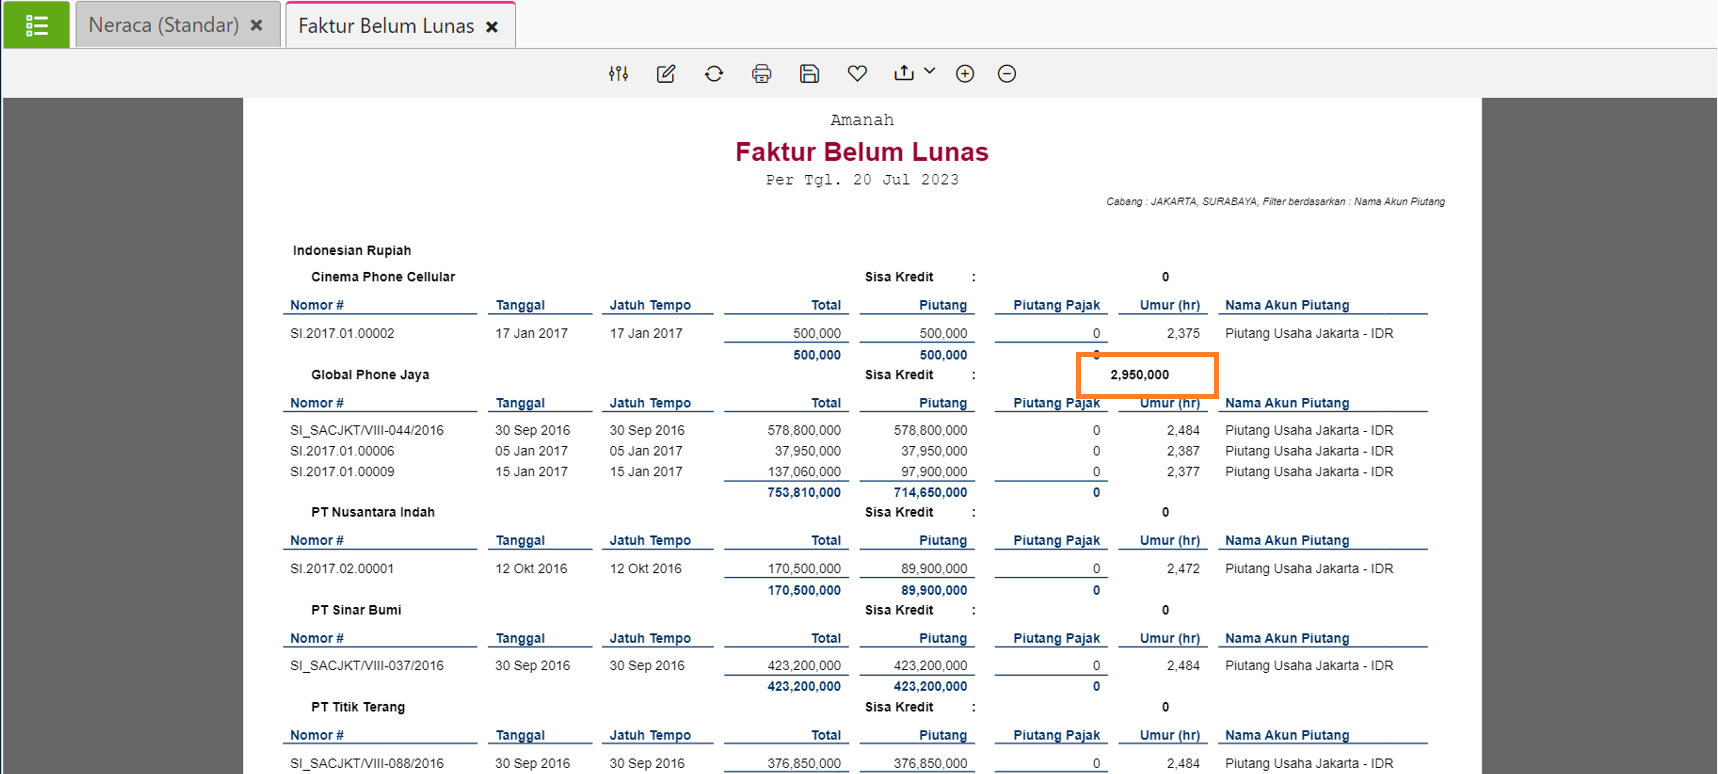This screenshot has height=774, width=1718.
Task: Click invoice SI_SACJKT/VIII-088/2016
Action: pyautogui.click(x=367, y=763)
